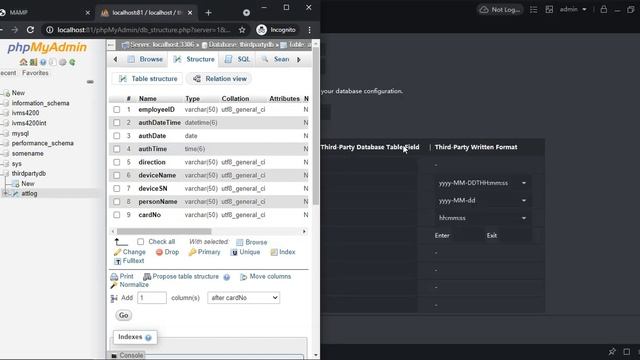Bookmark this page with the star icon

[242, 30]
